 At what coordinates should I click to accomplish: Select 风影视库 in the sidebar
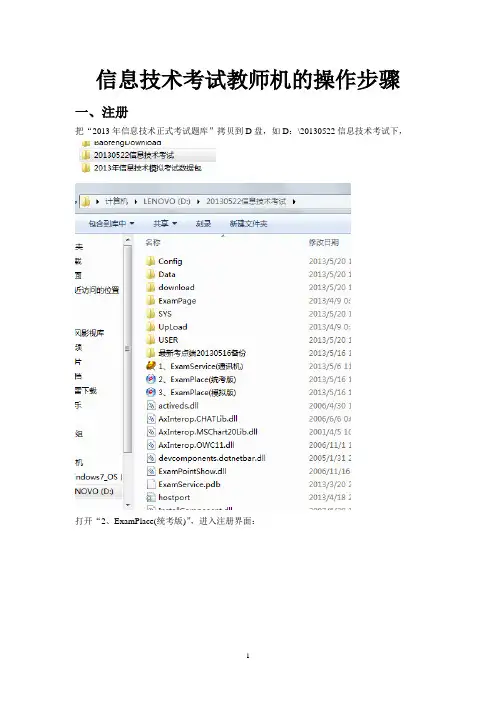90,333
